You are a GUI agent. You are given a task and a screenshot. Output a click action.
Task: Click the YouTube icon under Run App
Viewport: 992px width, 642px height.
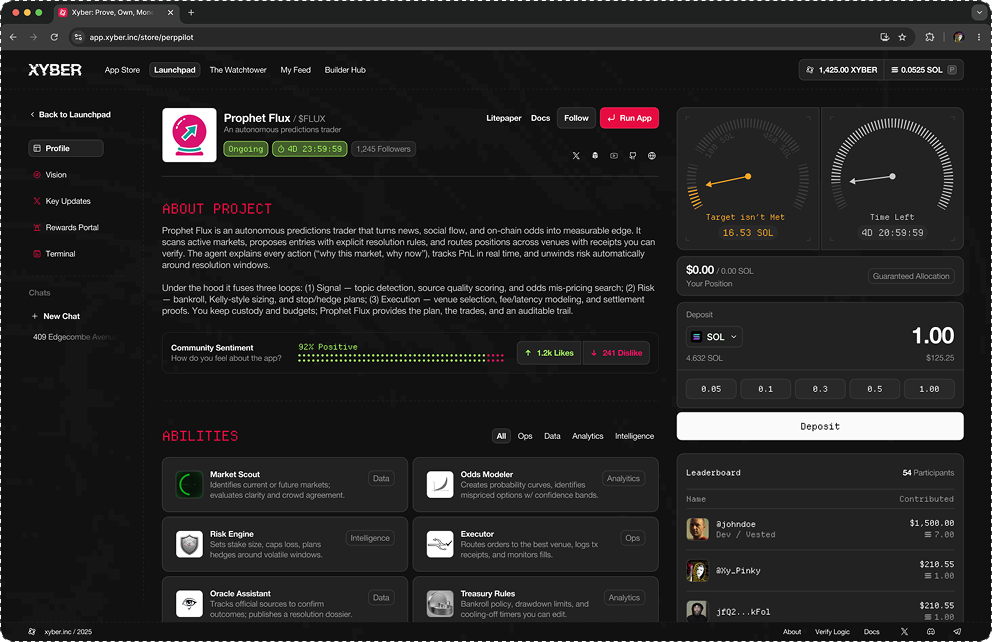(x=614, y=156)
